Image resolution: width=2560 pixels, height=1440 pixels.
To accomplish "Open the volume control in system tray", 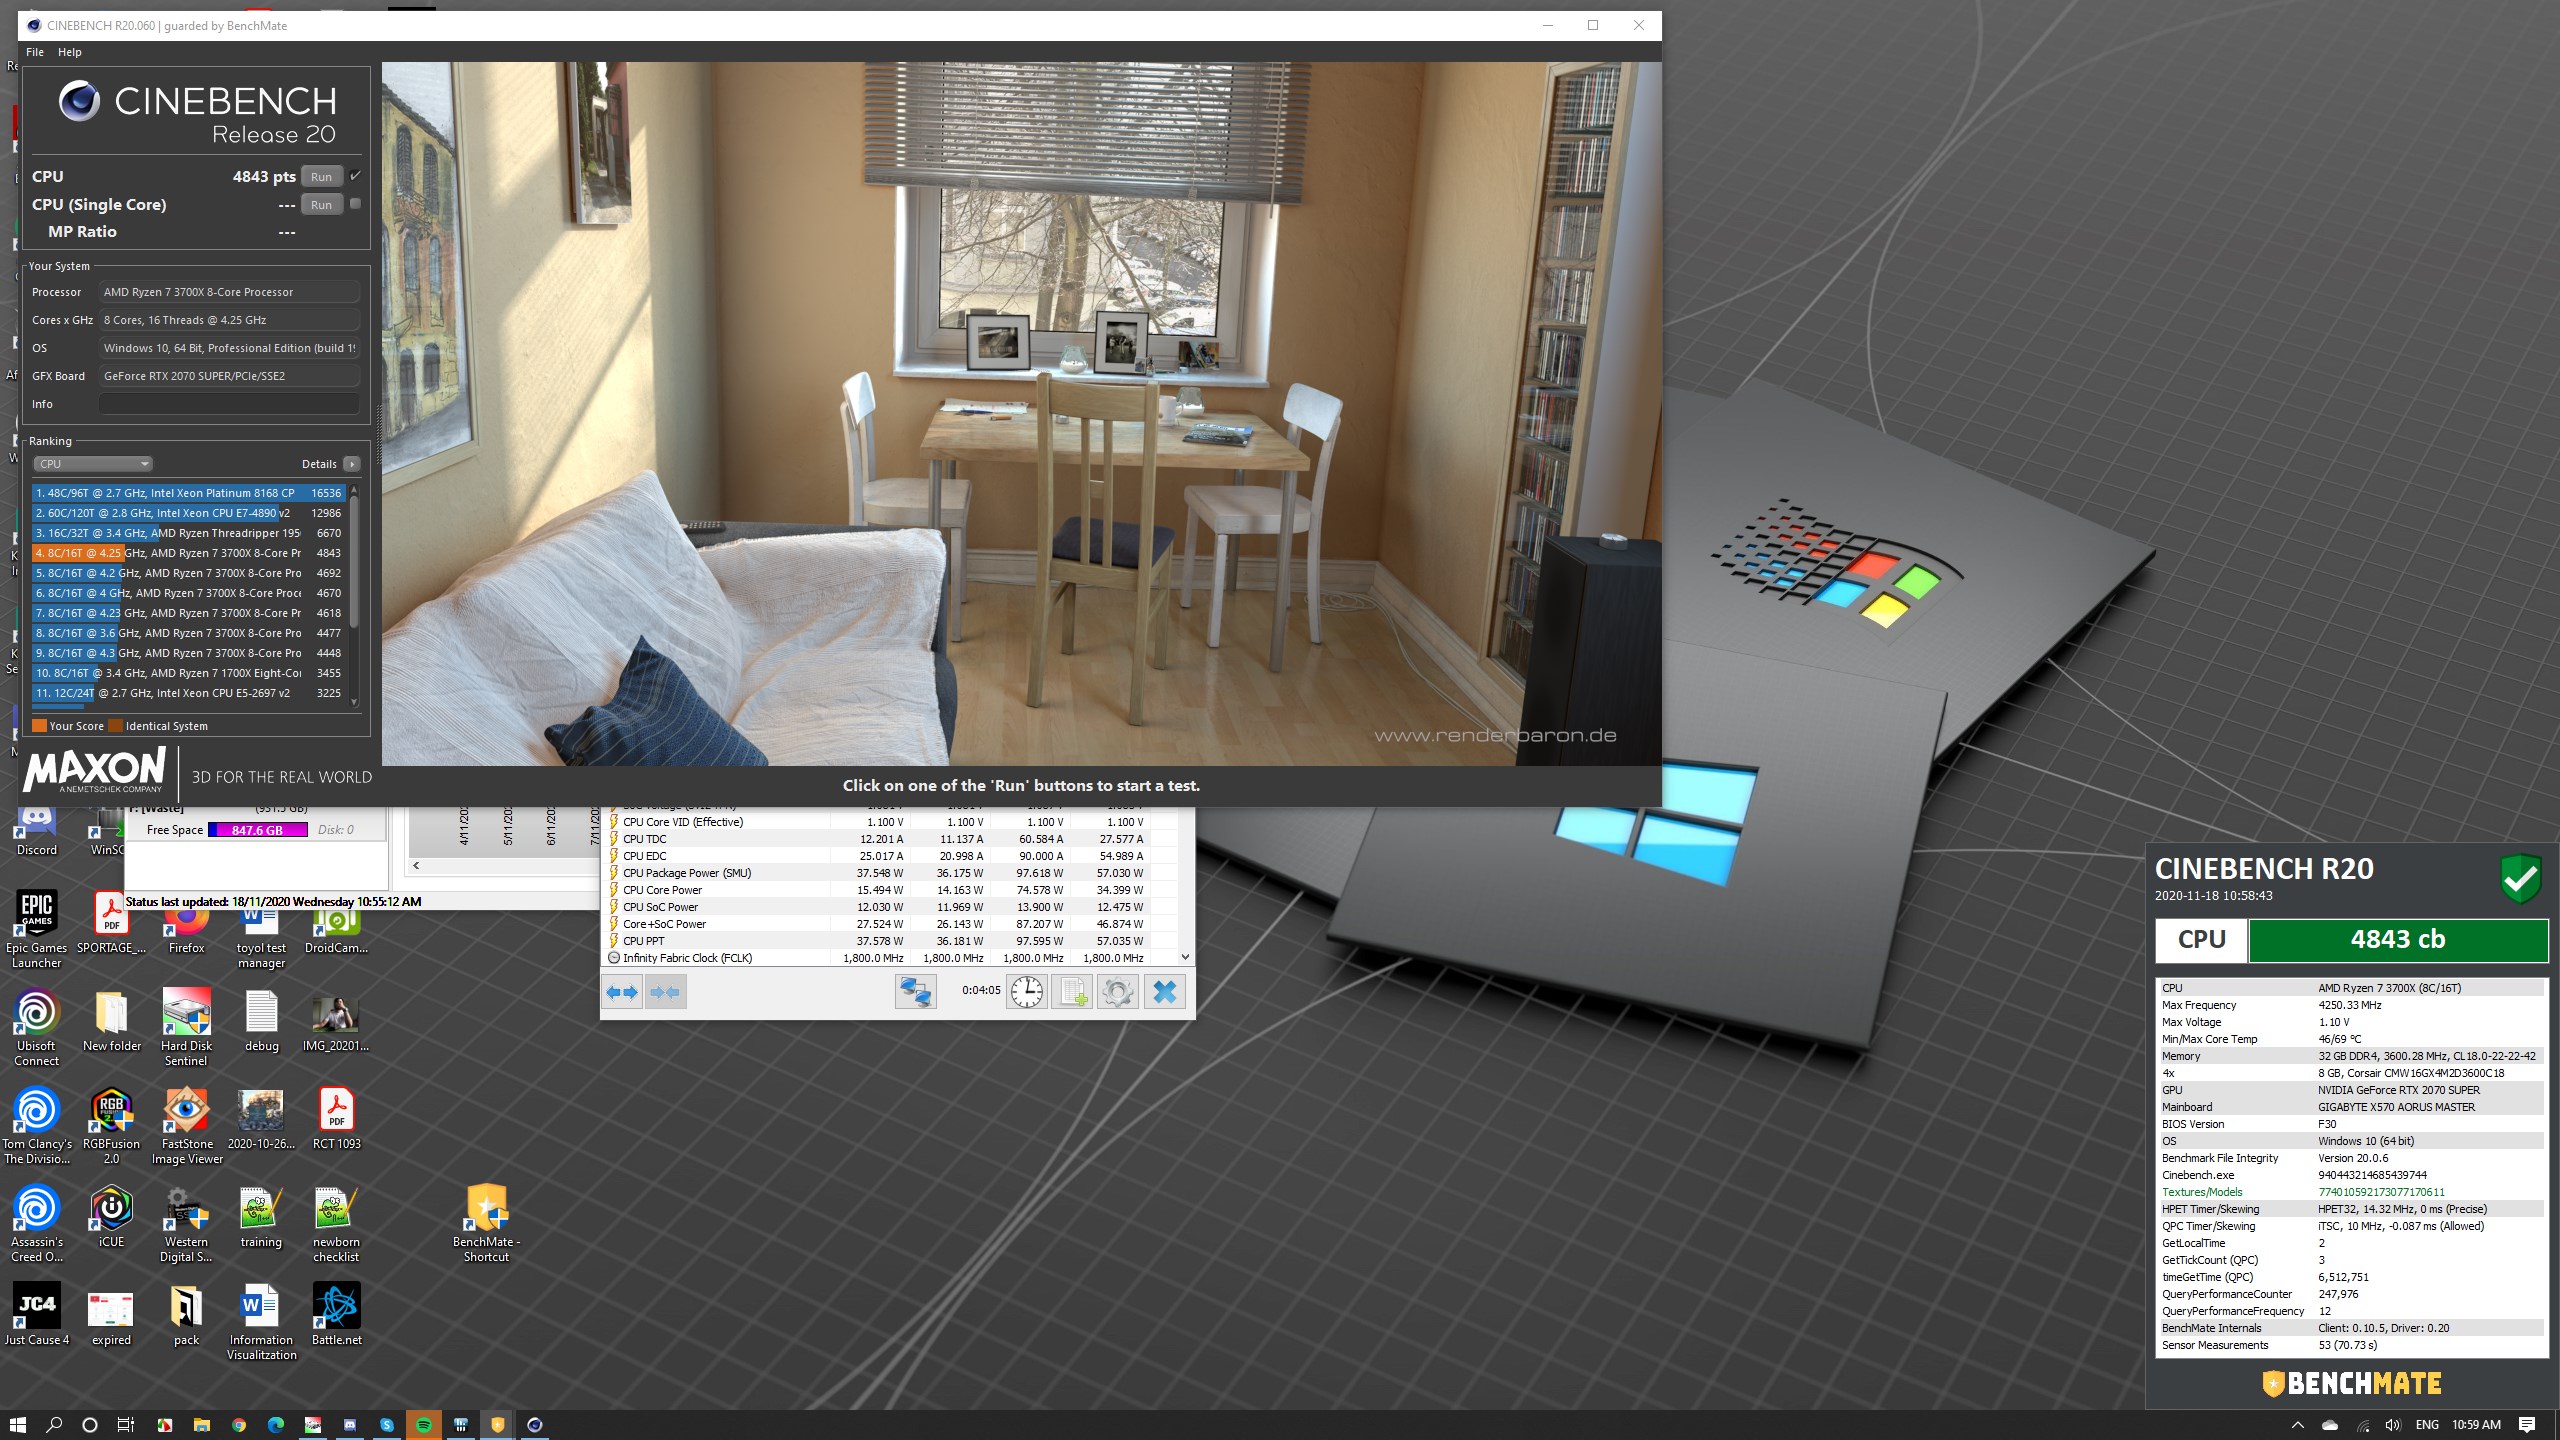I will pos(2392,1425).
